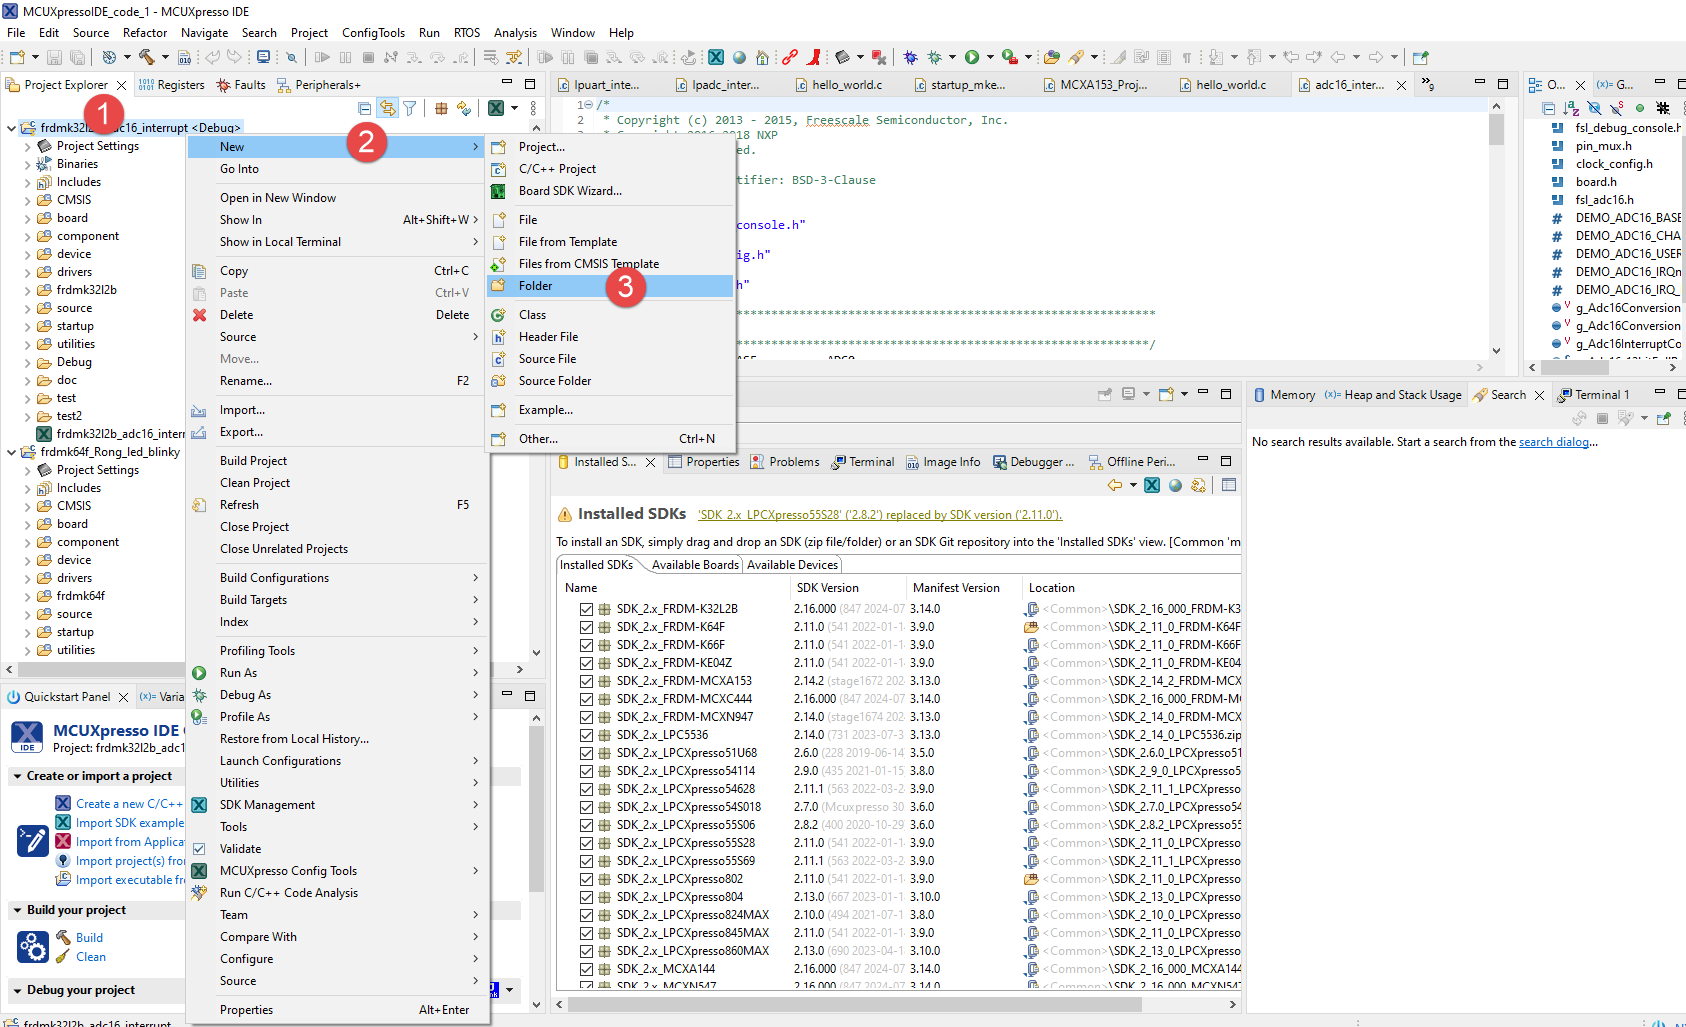The height and width of the screenshot is (1027, 1686).
Task: Click Link with Editor in Project Explorer
Action: 388,107
